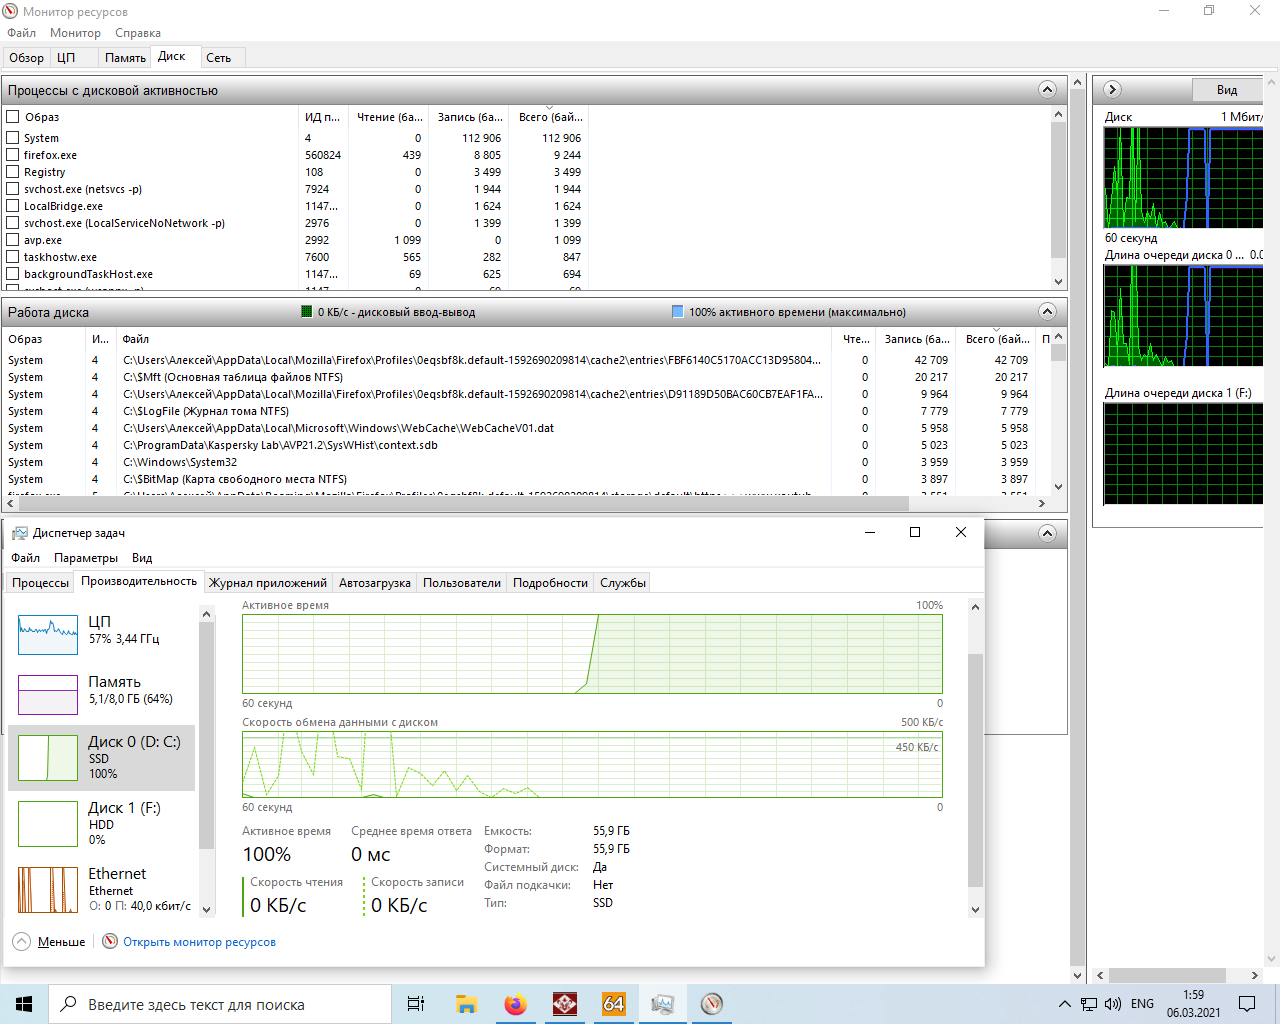Check the firefox.exe process checkbox
The width and height of the screenshot is (1280, 1024).
(13, 155)
